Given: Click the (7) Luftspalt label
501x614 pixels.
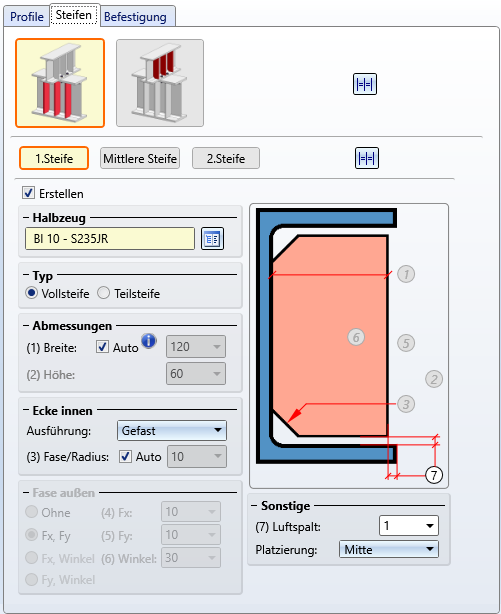Looking at the screenshot, I should pyautogui.click(x=288, y=527).
